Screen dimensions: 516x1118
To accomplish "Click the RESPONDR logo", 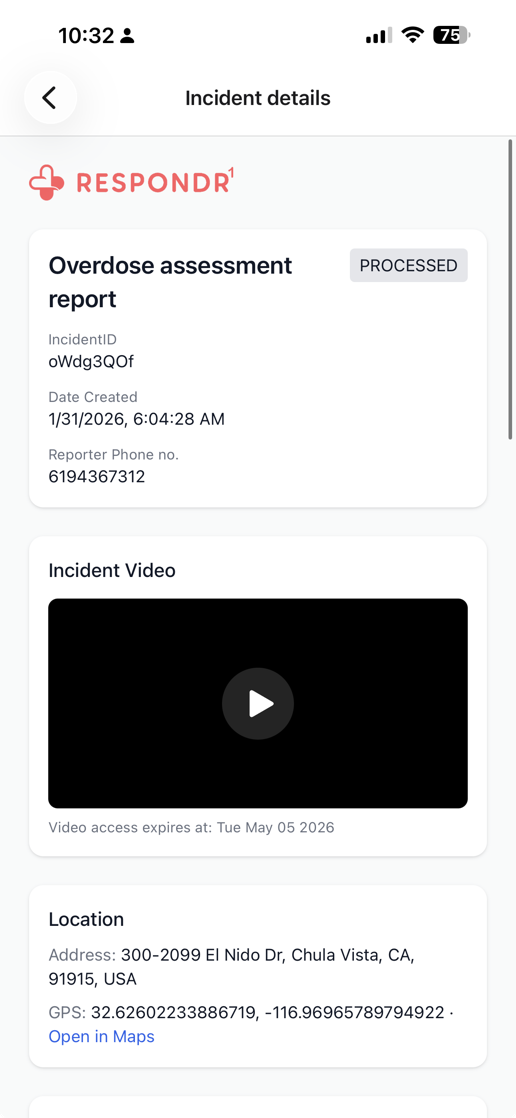I will tap(132, 182).
